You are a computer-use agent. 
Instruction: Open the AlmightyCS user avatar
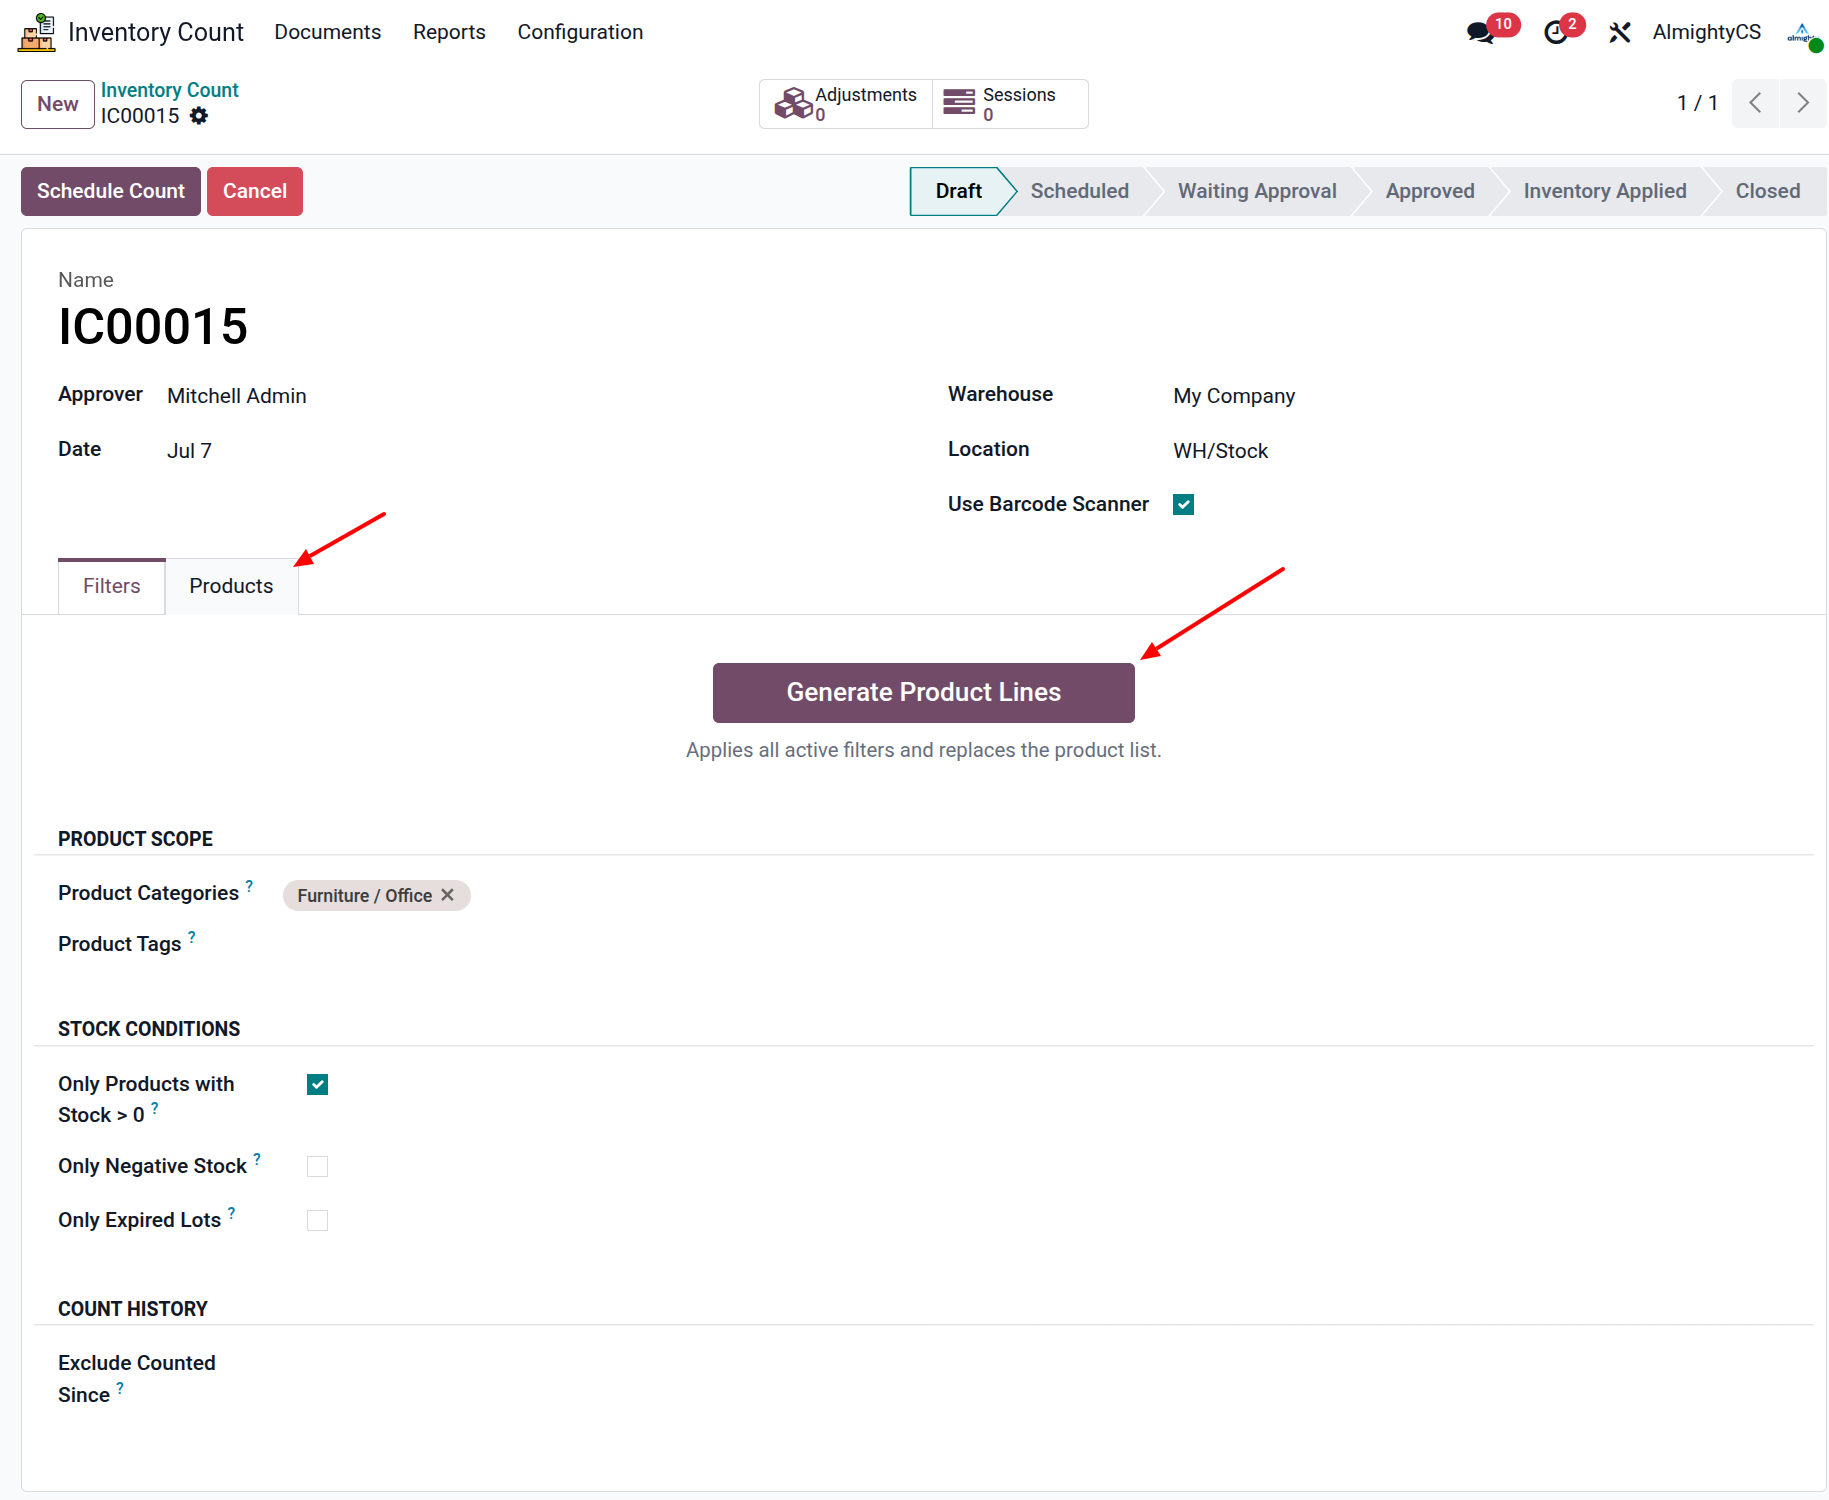1803,33
